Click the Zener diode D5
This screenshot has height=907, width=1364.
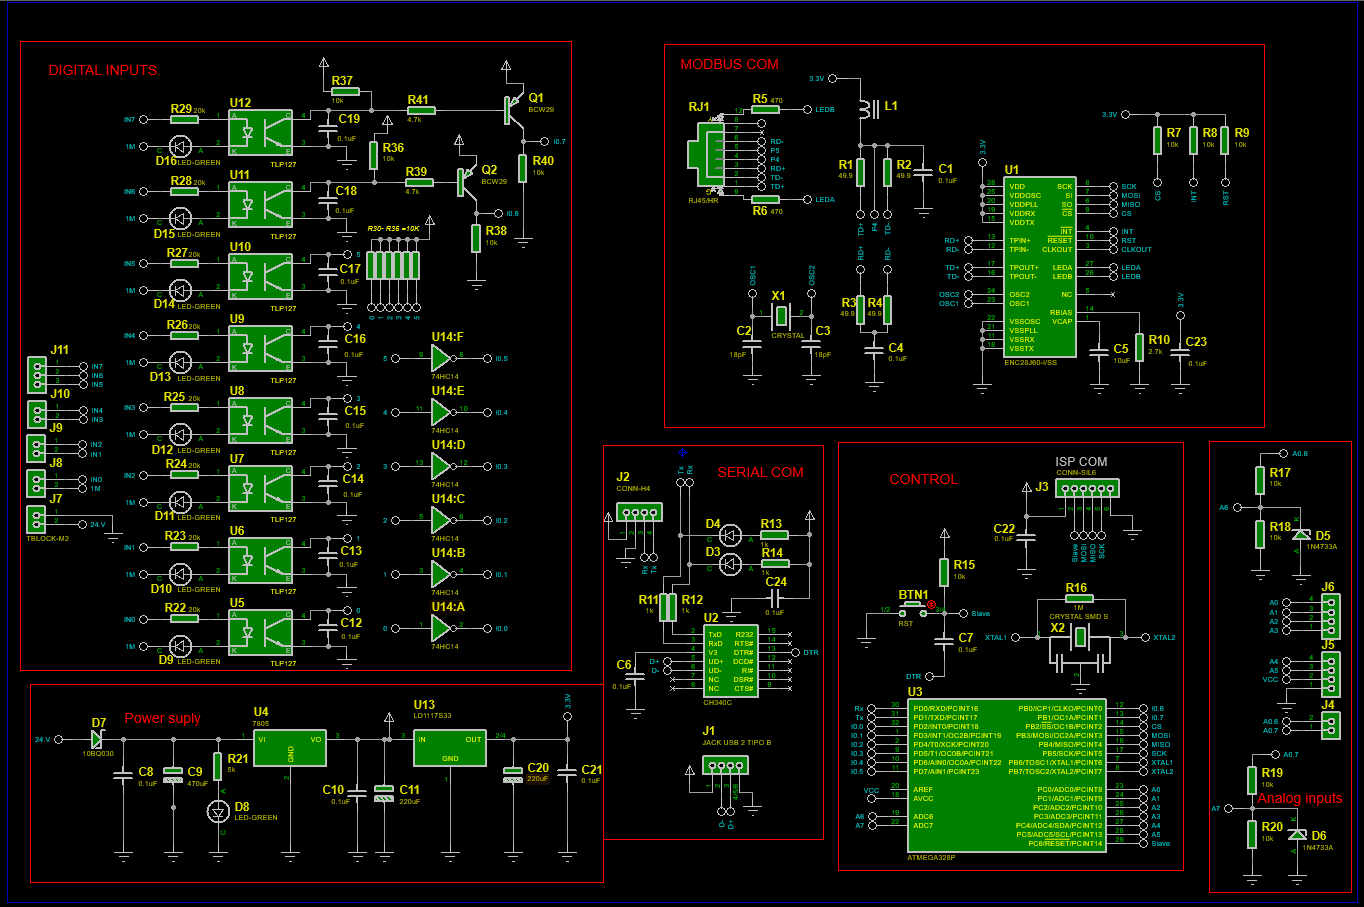tap(1300, 536)
